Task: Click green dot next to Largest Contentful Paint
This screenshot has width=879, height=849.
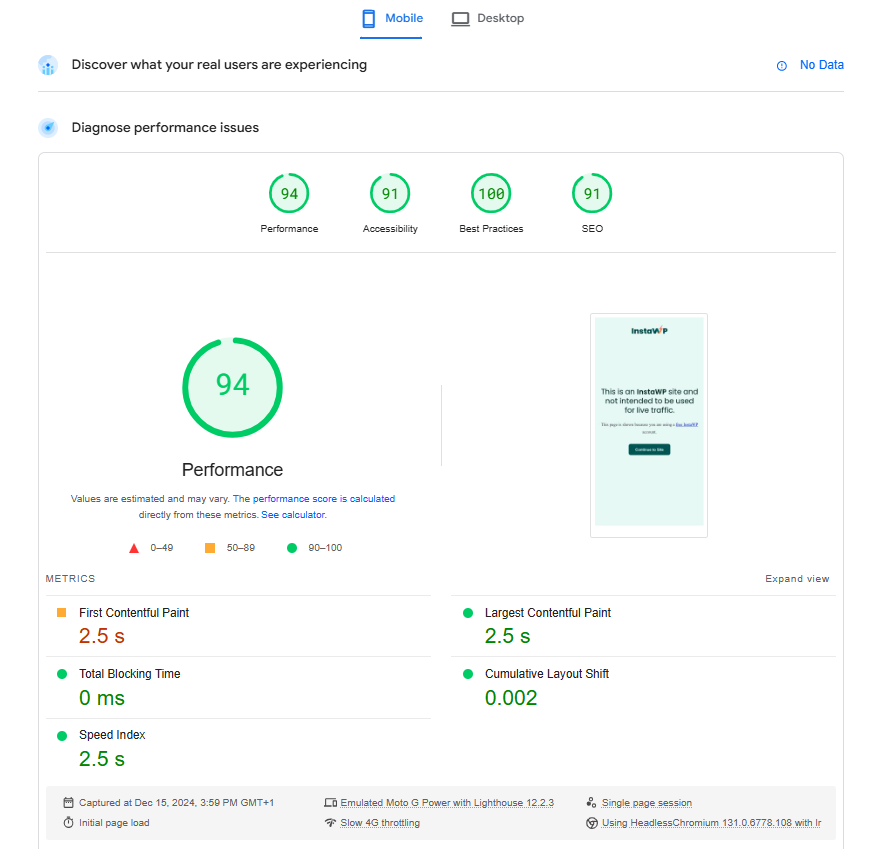Action: (x=468, y=613)
